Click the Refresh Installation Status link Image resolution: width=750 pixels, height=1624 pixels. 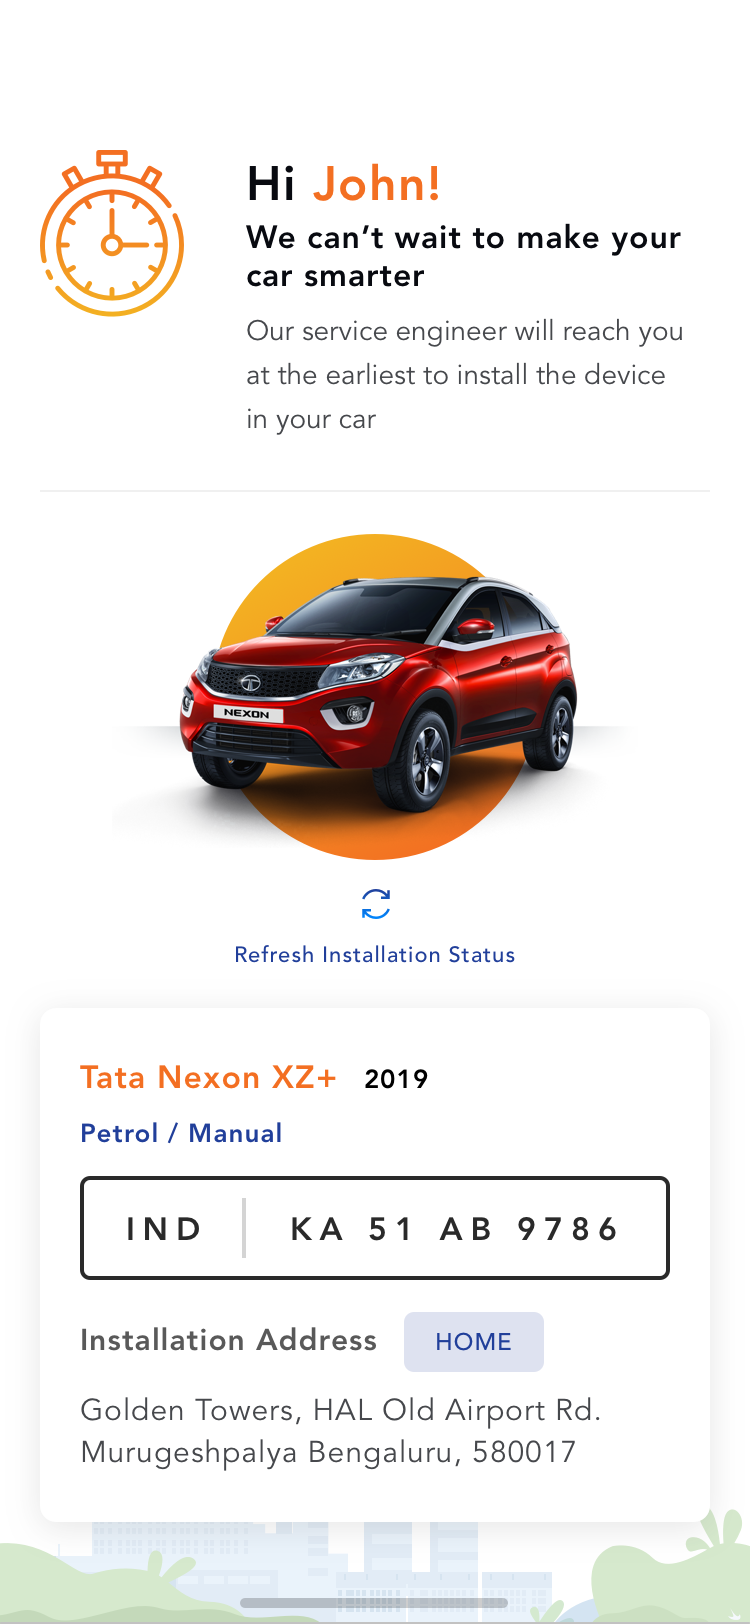tap(375, 955)
